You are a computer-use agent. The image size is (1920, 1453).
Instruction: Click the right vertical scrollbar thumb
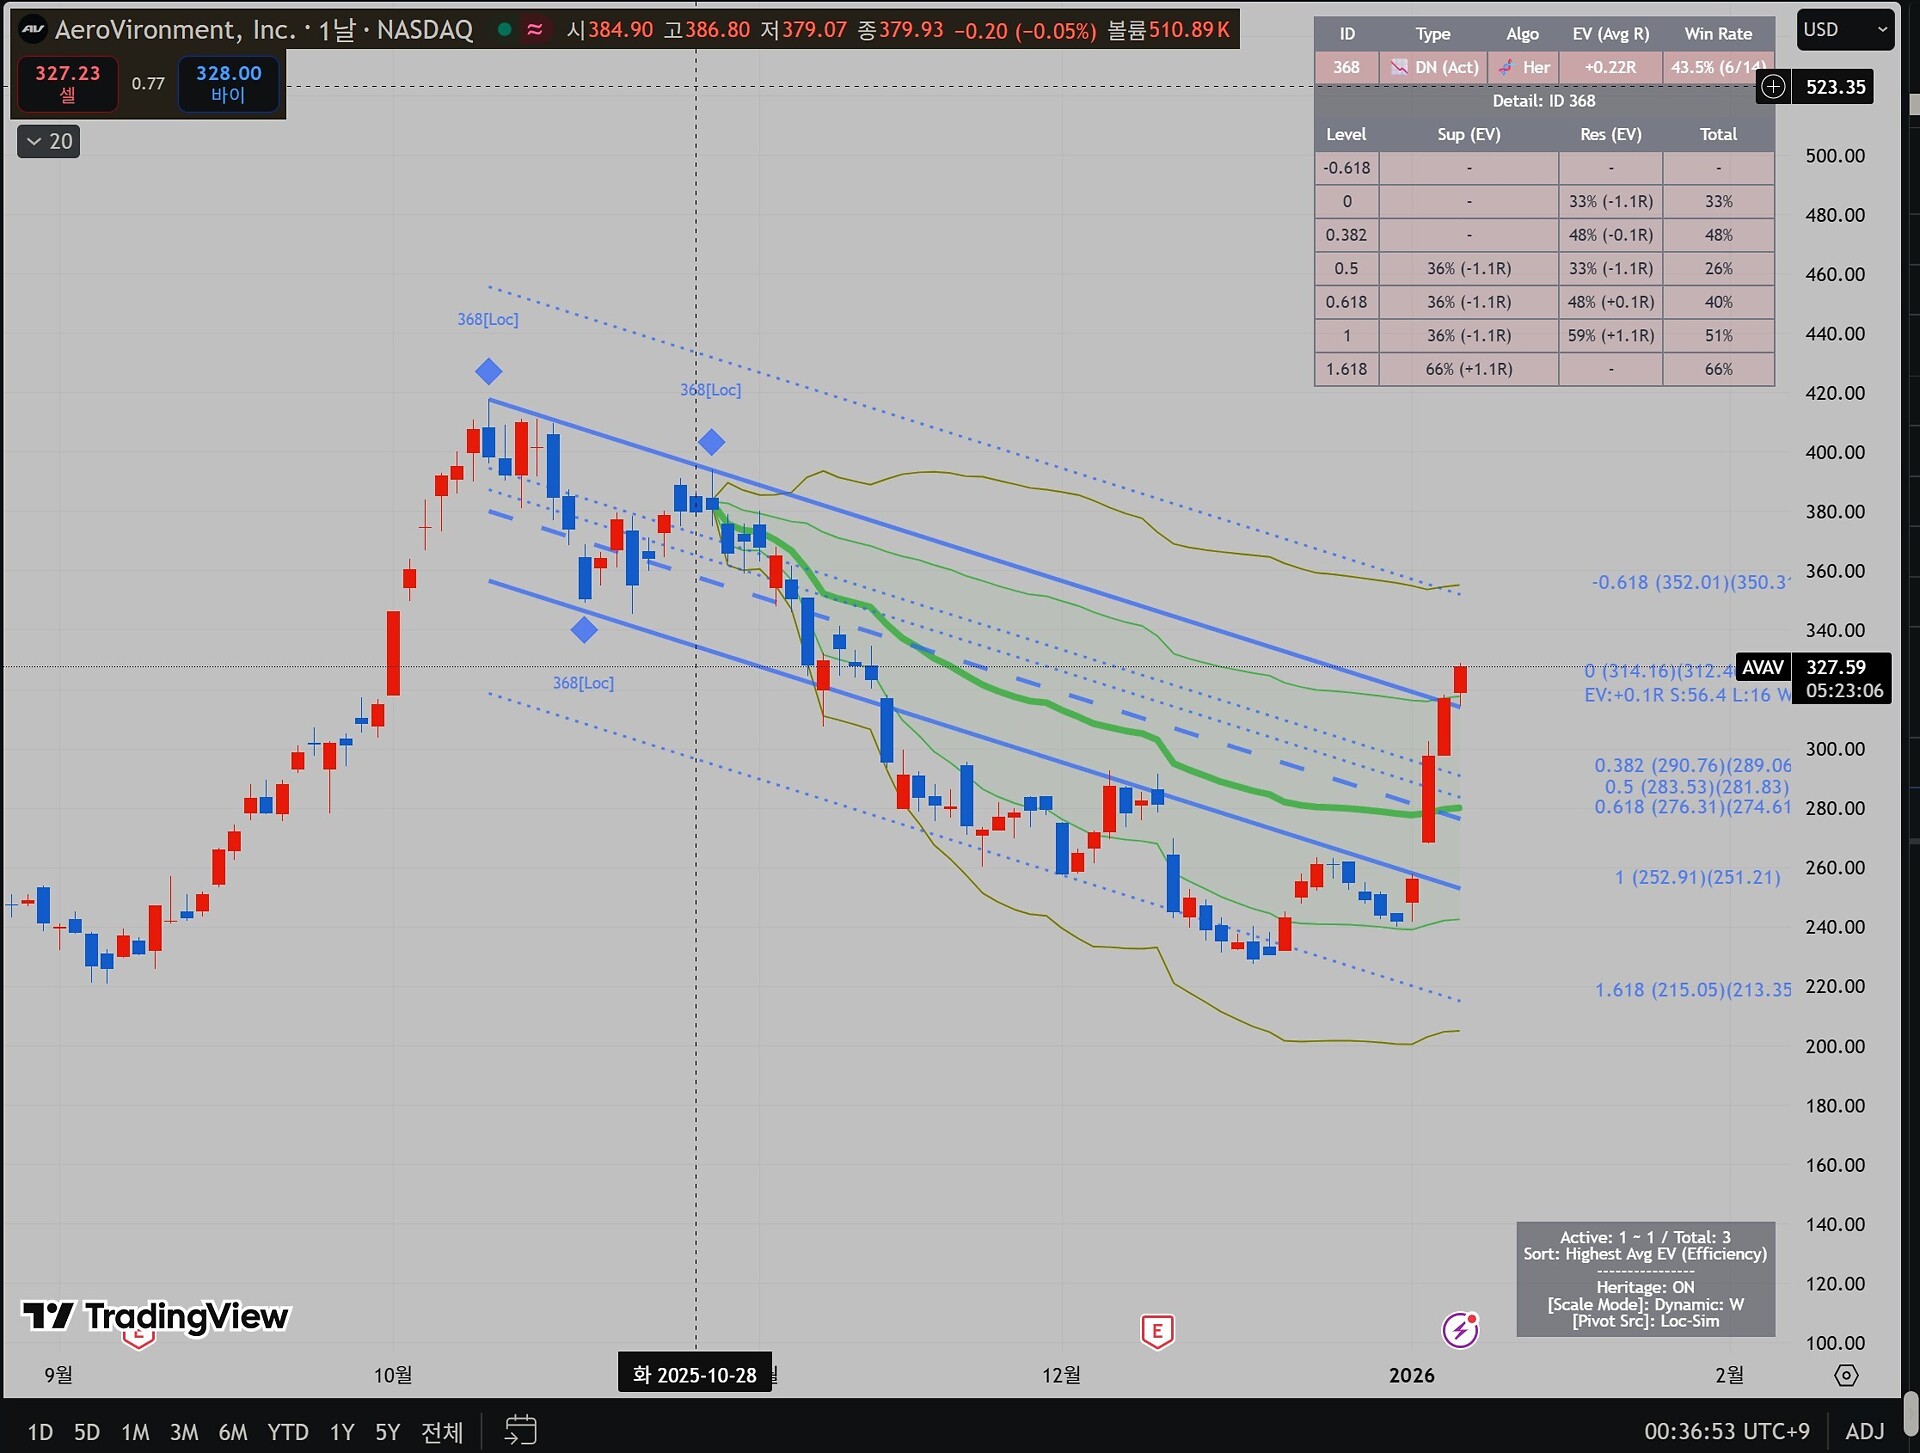coord(1911,1412)
